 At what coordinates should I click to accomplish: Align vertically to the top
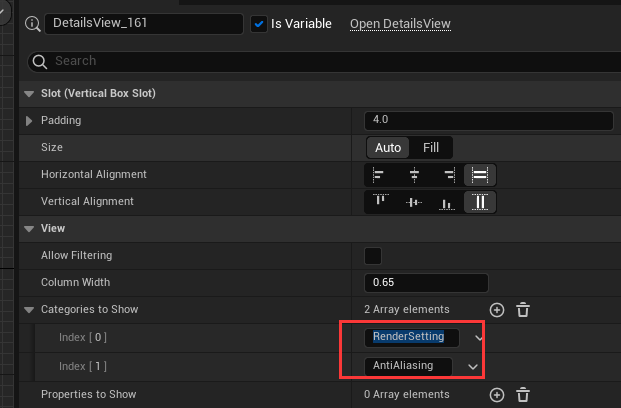380,202
